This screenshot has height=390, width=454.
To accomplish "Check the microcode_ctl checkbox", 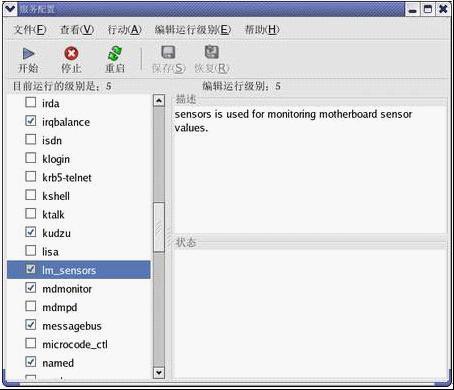I will coord(31,343).
